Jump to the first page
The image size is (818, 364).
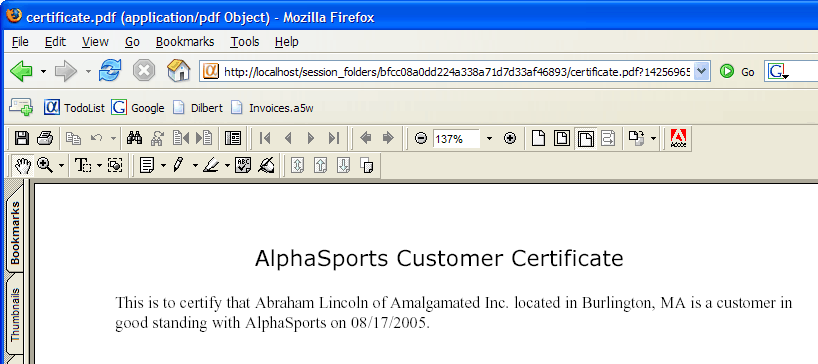point(265,138)
